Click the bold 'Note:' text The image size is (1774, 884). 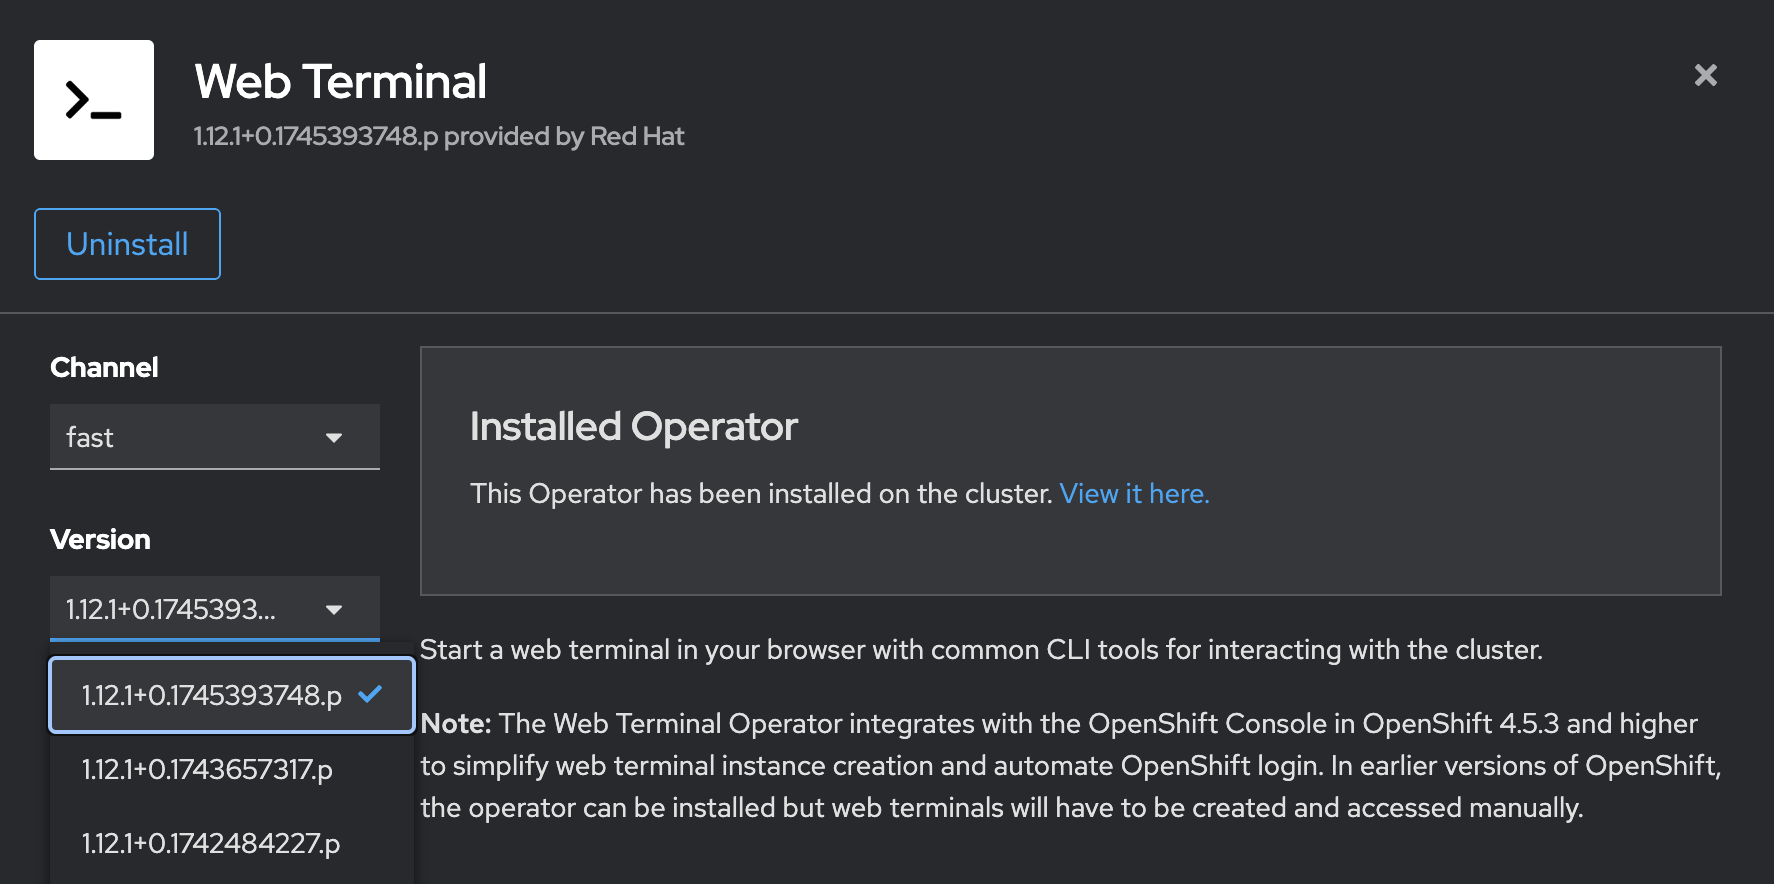pos(456,723)
